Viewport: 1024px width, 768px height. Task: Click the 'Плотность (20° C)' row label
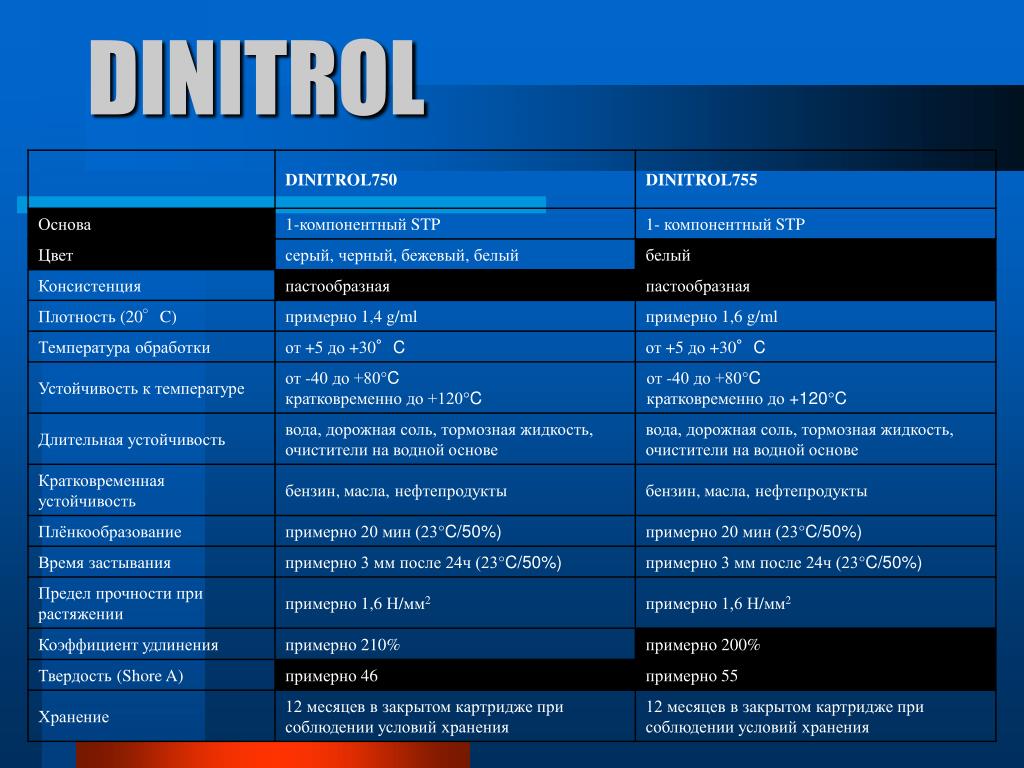tap(107, 317)
